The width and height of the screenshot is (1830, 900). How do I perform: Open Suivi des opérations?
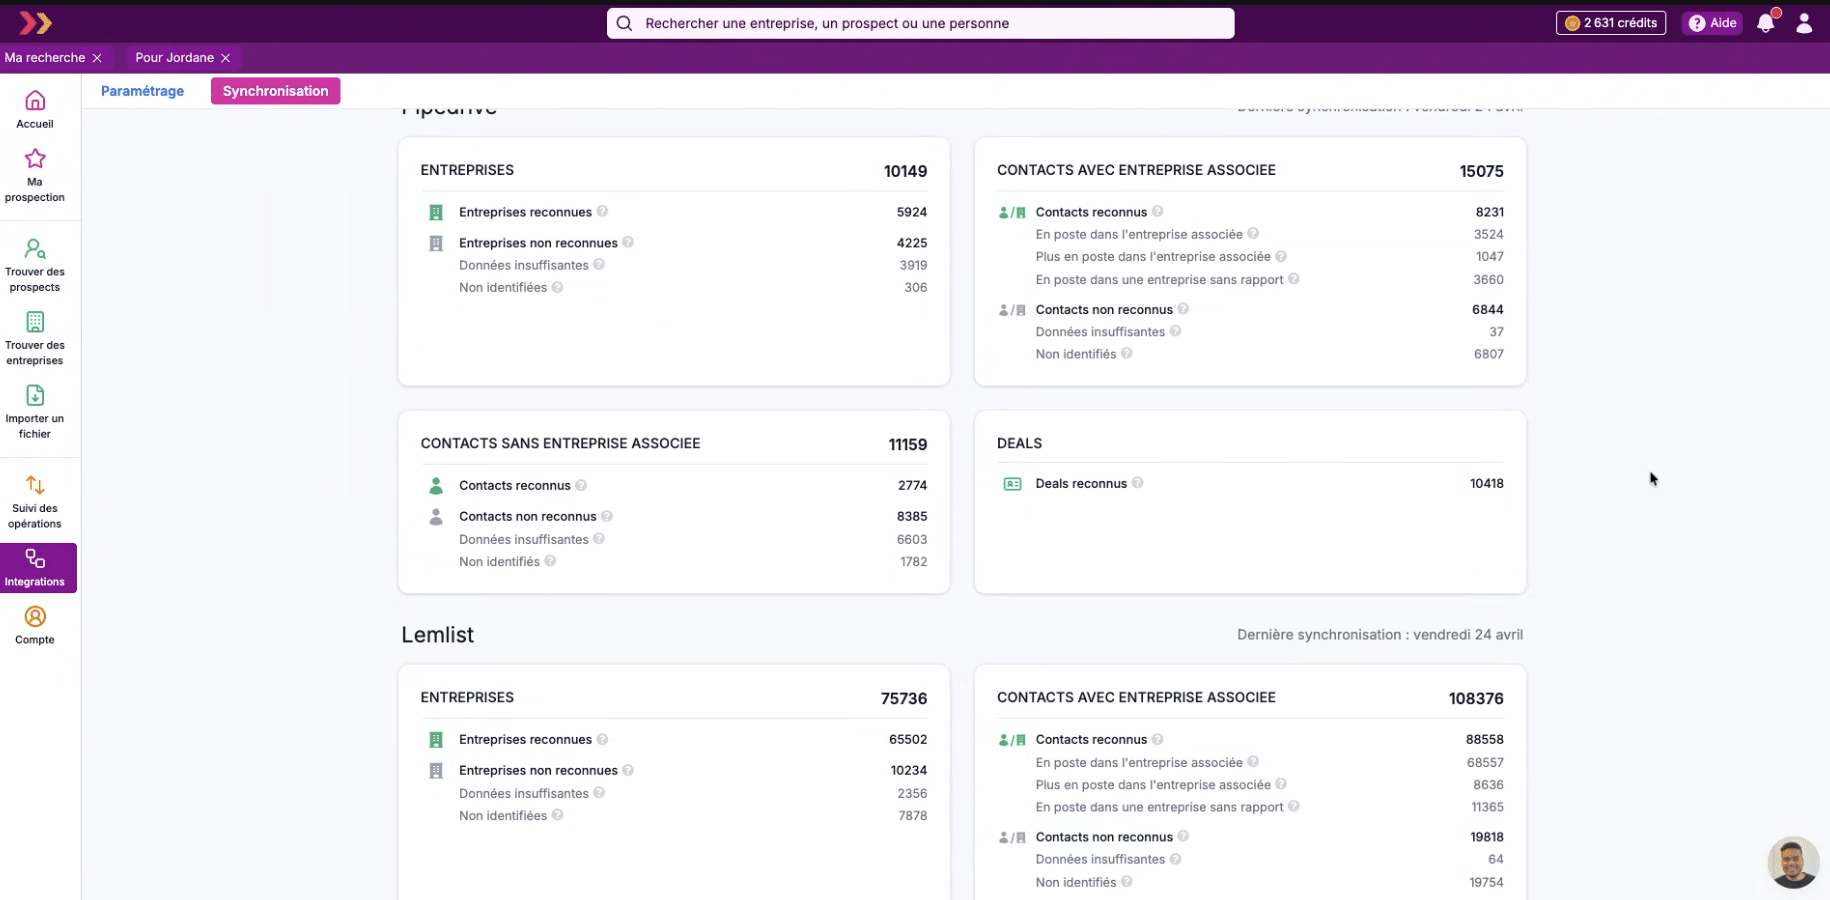point(35,501)
